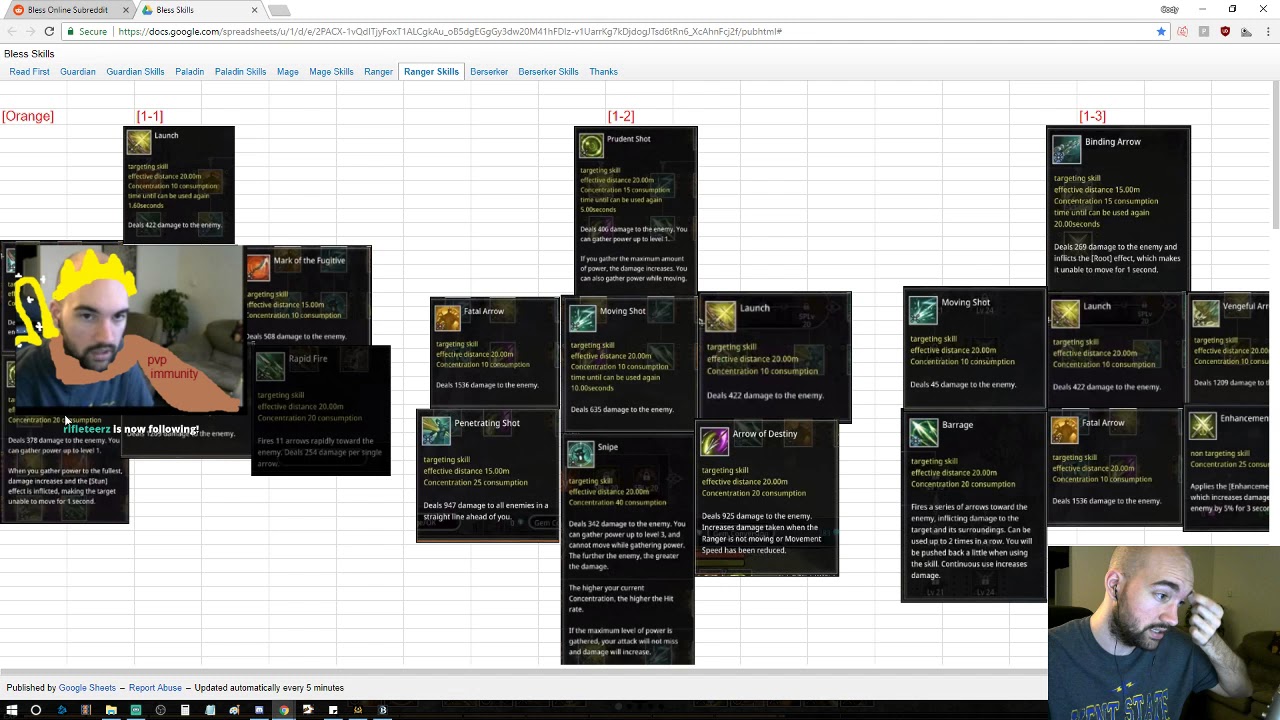Click the Enhancement skill icon
This screenshot has height=720, width=1280.
pyautogui.click(x=1203, y=426)
